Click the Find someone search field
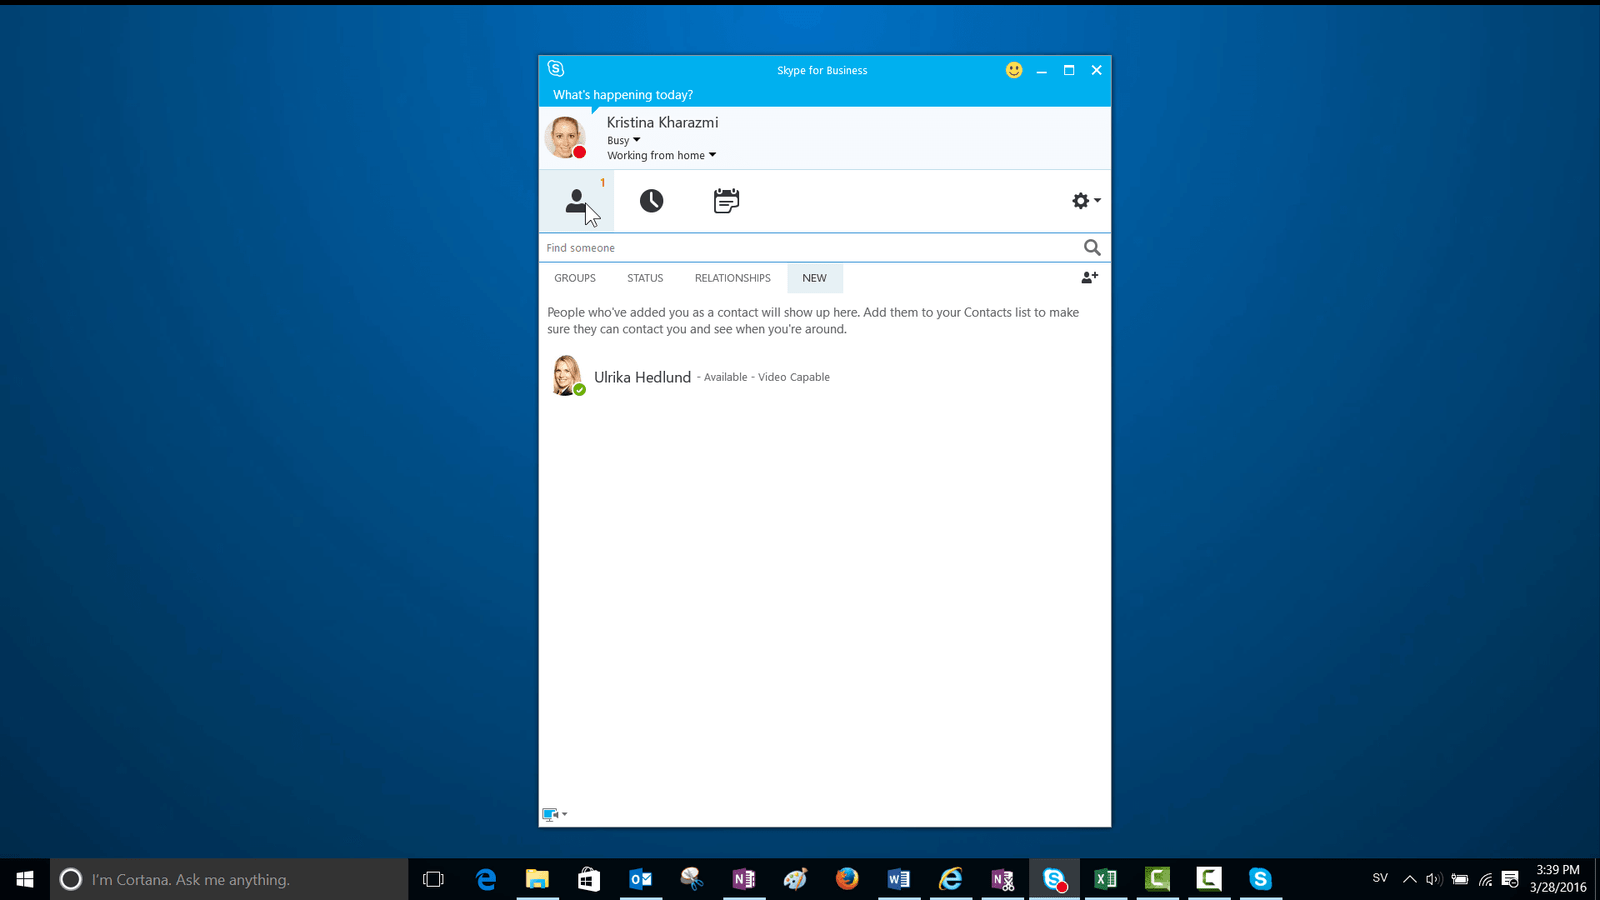The image size is (1600, 900). pos(808,248)
